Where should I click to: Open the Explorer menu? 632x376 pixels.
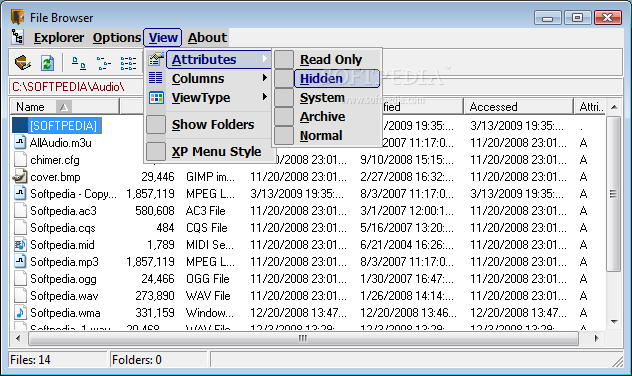[59, 37]
